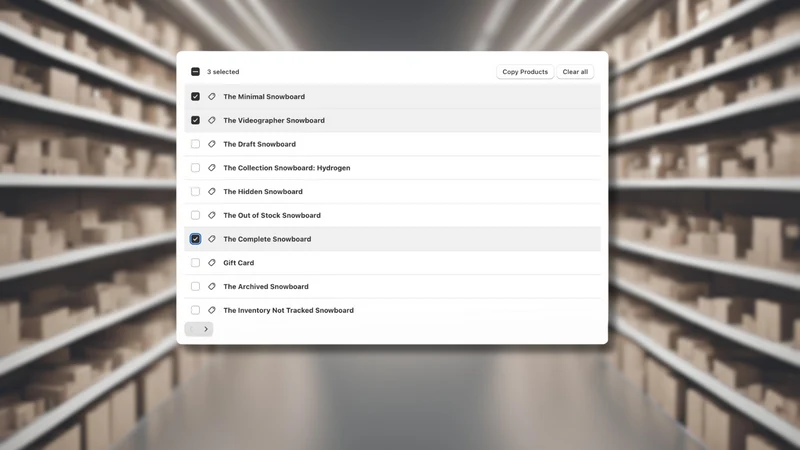
Task: Click tag icon beside The Videographer Snowboard
Action: click(x=212, y=120)
